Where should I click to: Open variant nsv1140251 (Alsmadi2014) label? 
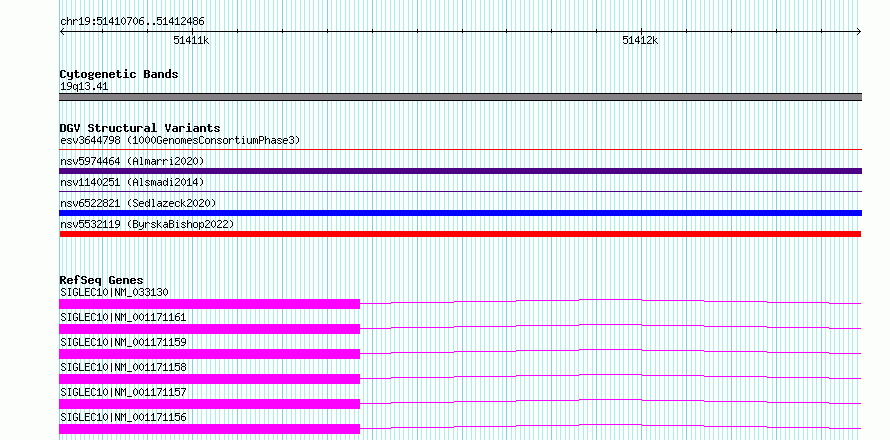132,182
